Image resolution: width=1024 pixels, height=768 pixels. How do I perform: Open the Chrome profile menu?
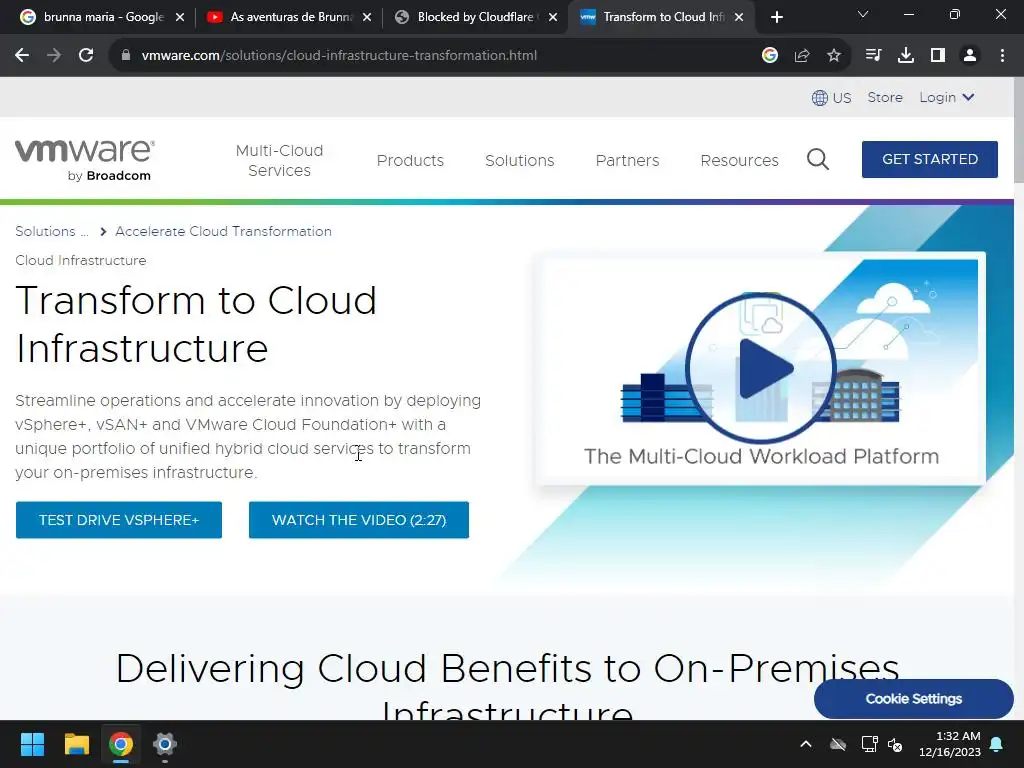click(x=970, y=56)
